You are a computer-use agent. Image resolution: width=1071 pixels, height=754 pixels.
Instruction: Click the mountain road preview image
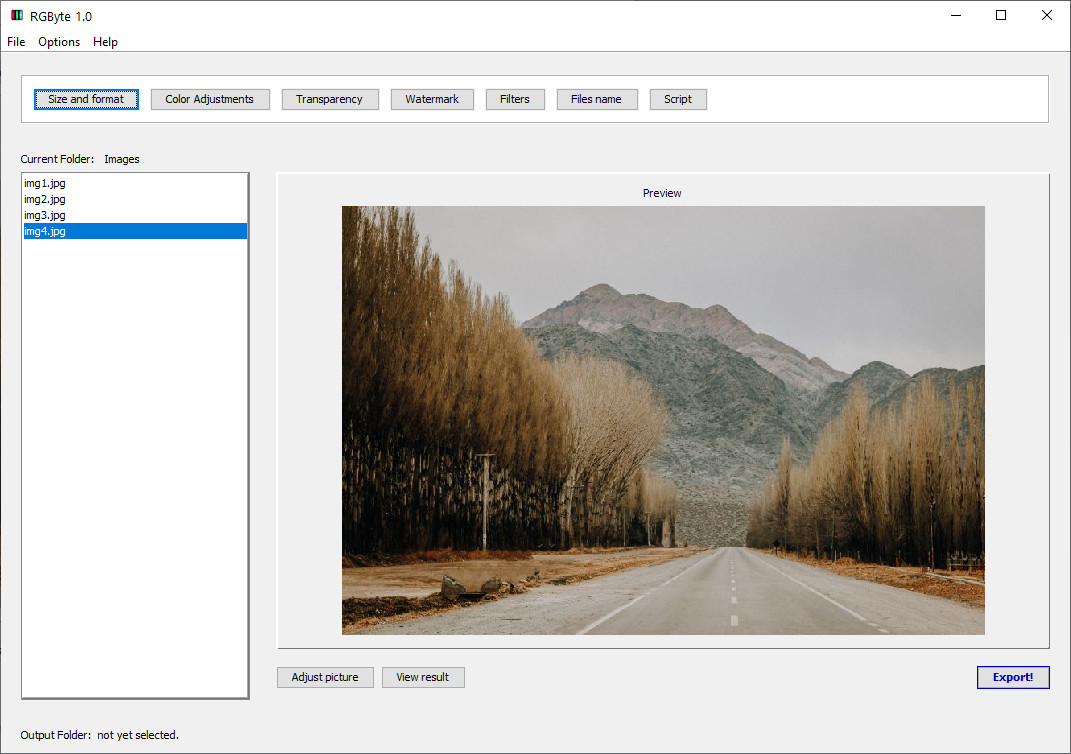[x=663, y=420]
